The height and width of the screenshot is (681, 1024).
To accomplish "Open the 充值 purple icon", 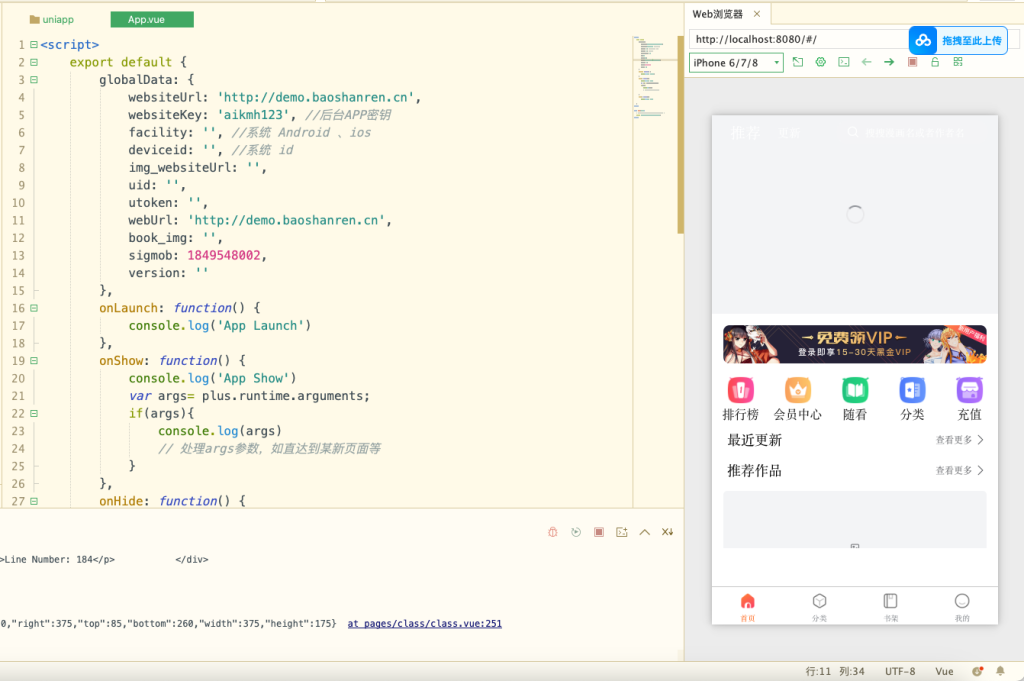I will tap(970, 390).
